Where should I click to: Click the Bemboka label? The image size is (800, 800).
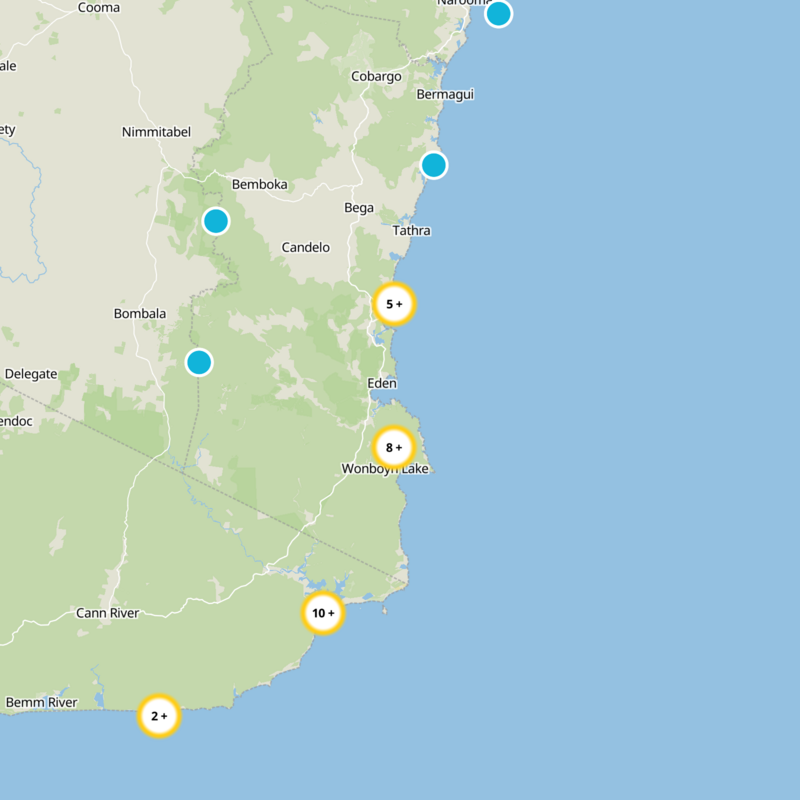click(259, 184)
